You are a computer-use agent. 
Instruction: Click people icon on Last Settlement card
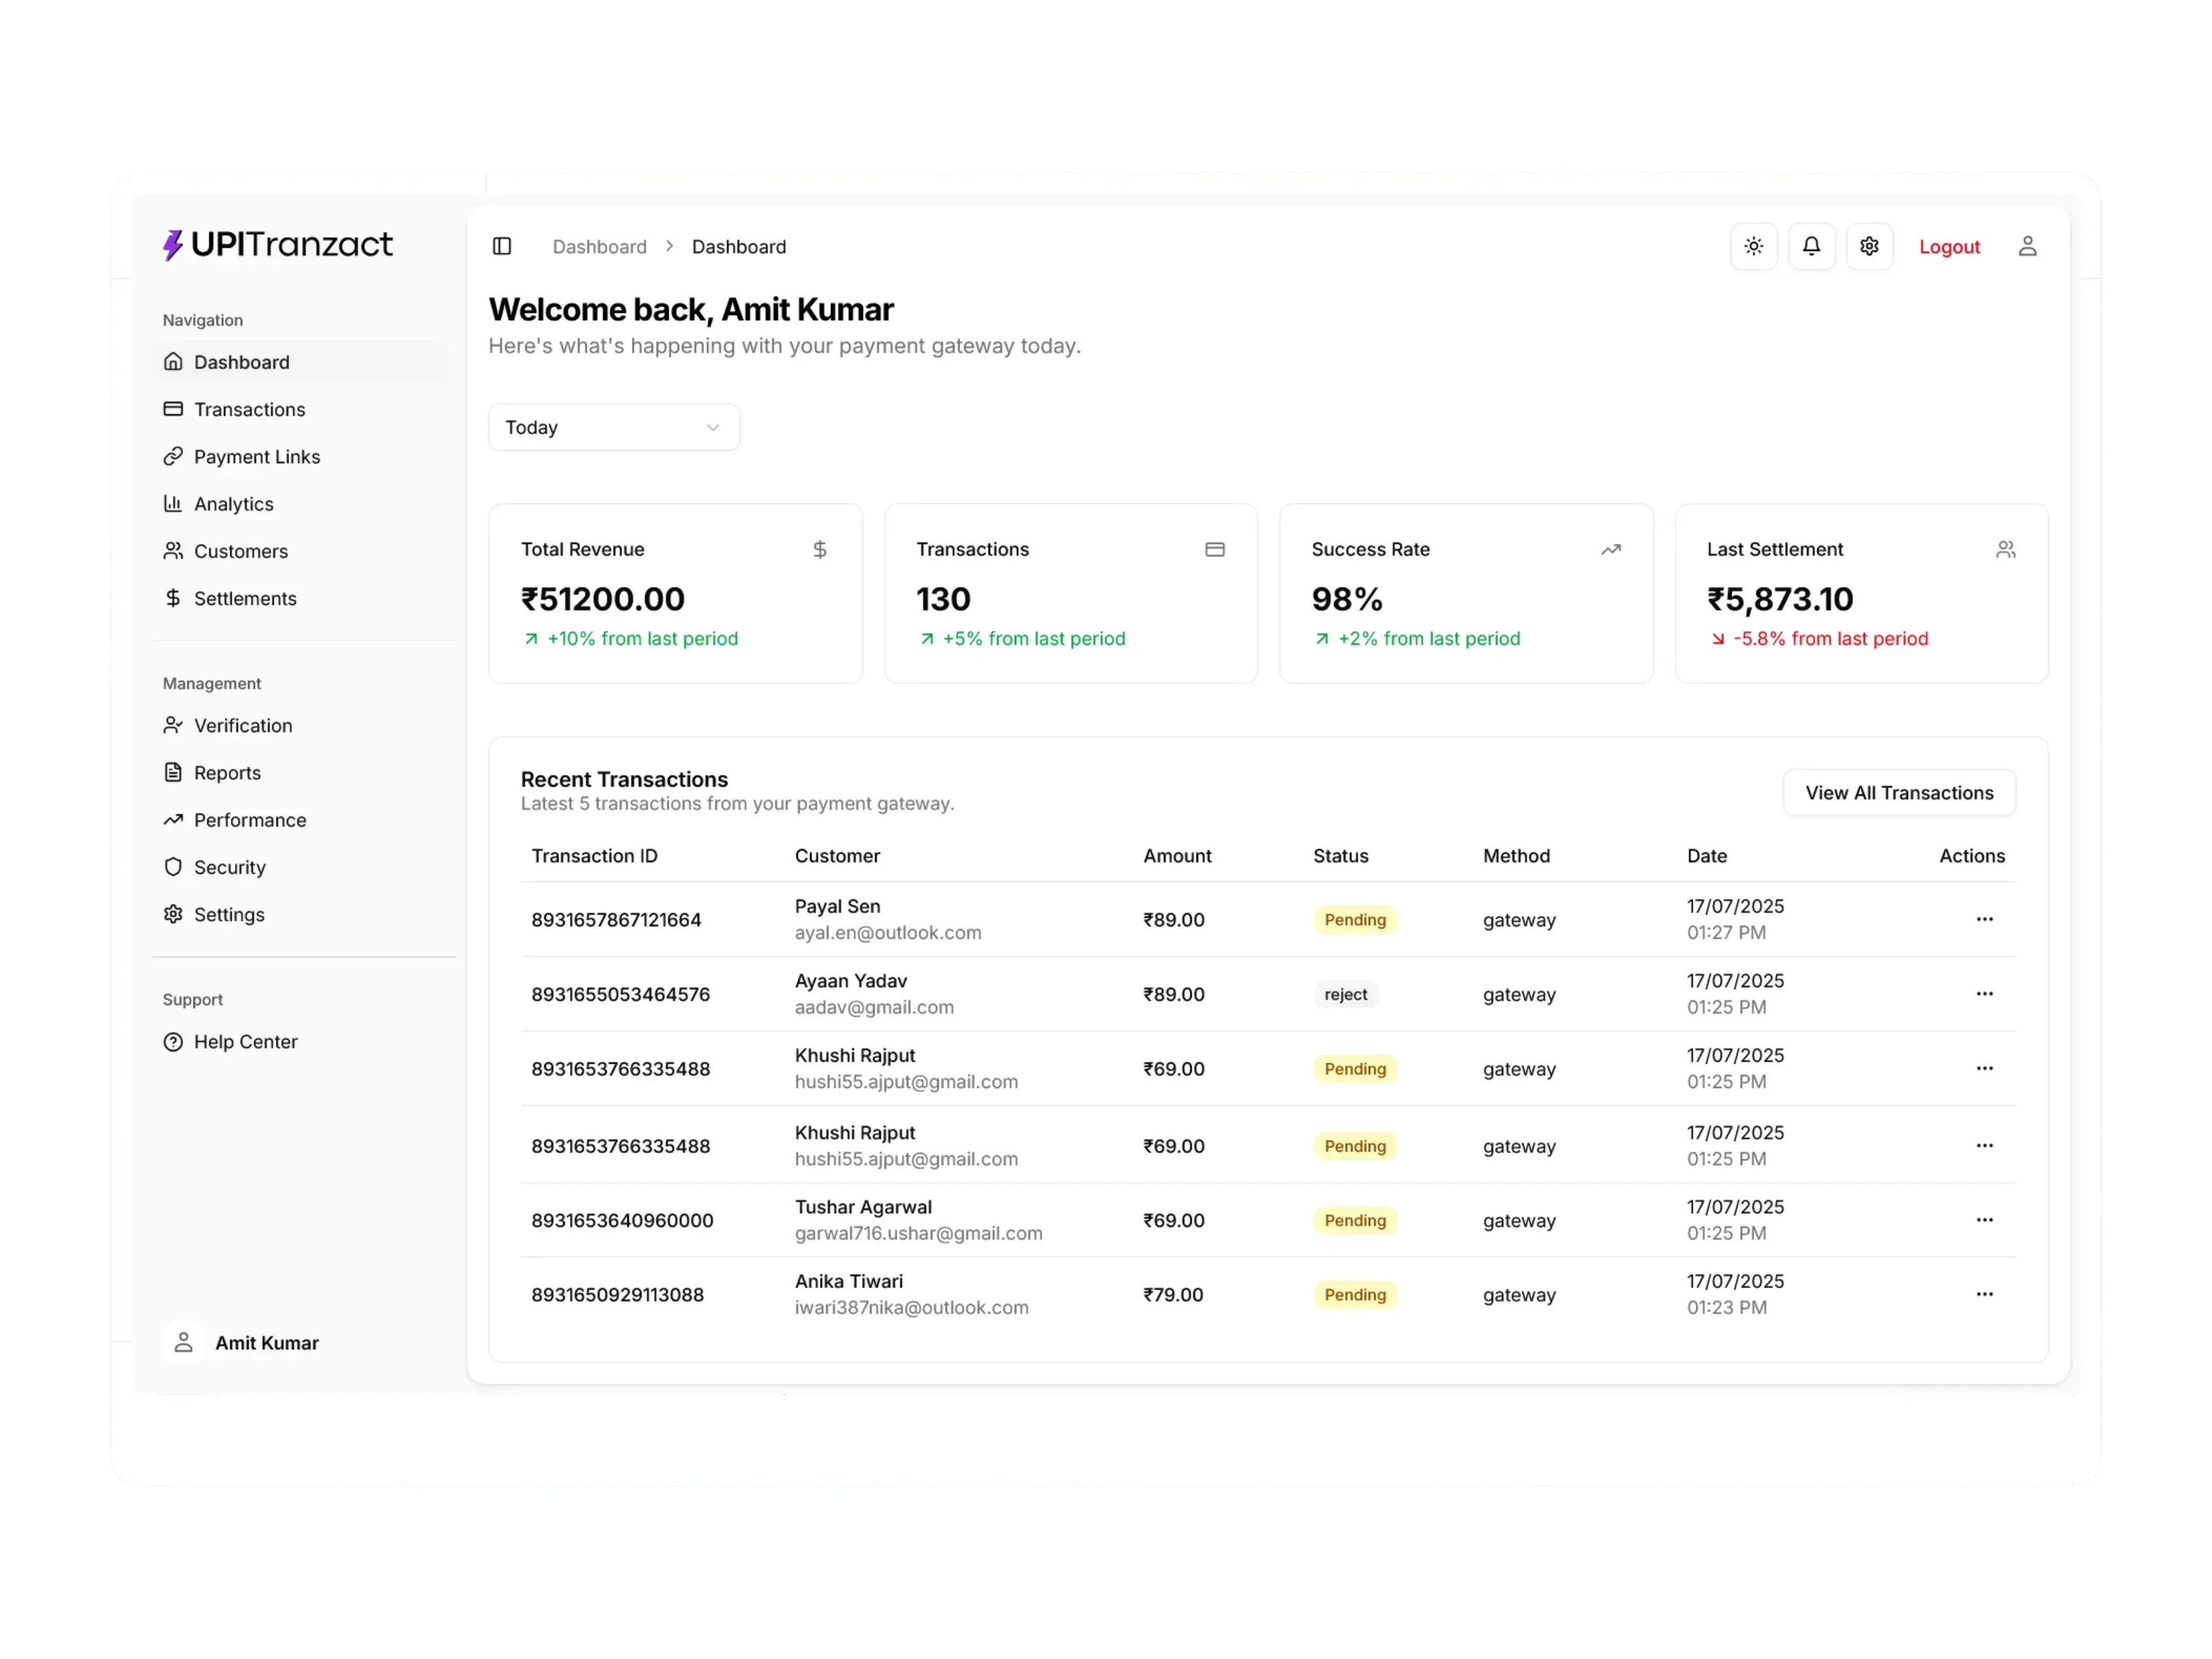coord(2005,549)
